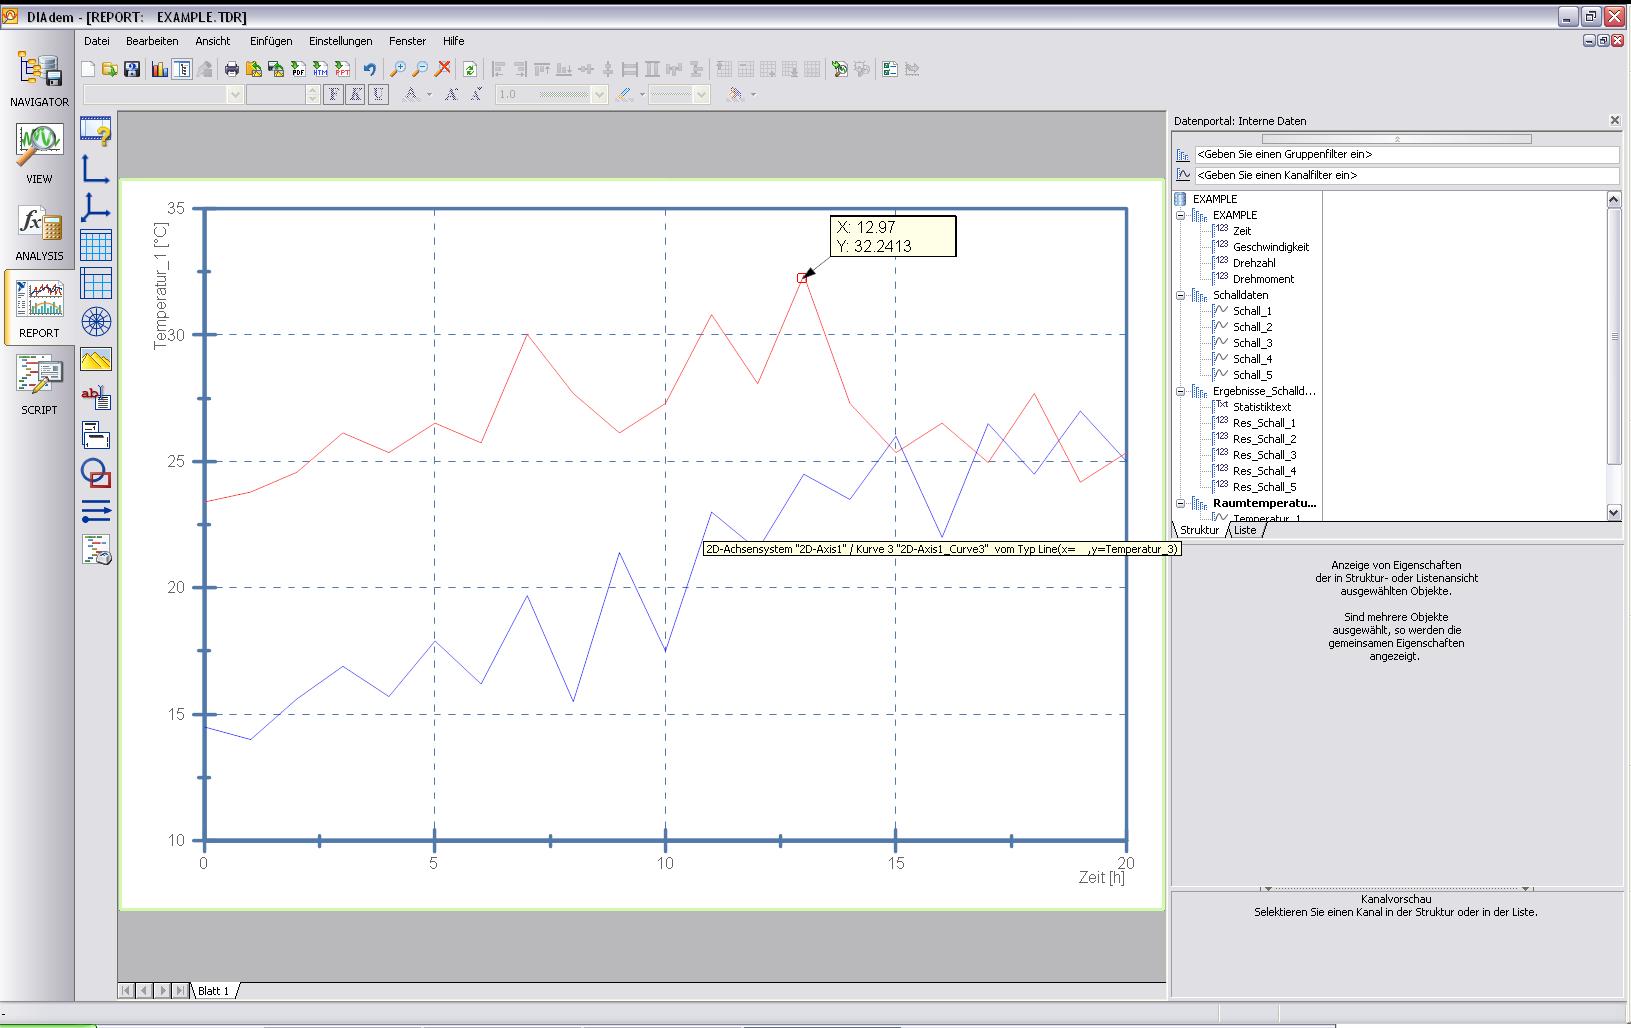Open the Blatt 1 sheet tab
Viewport: 1631px width, 1028px height.
(213, 991)
